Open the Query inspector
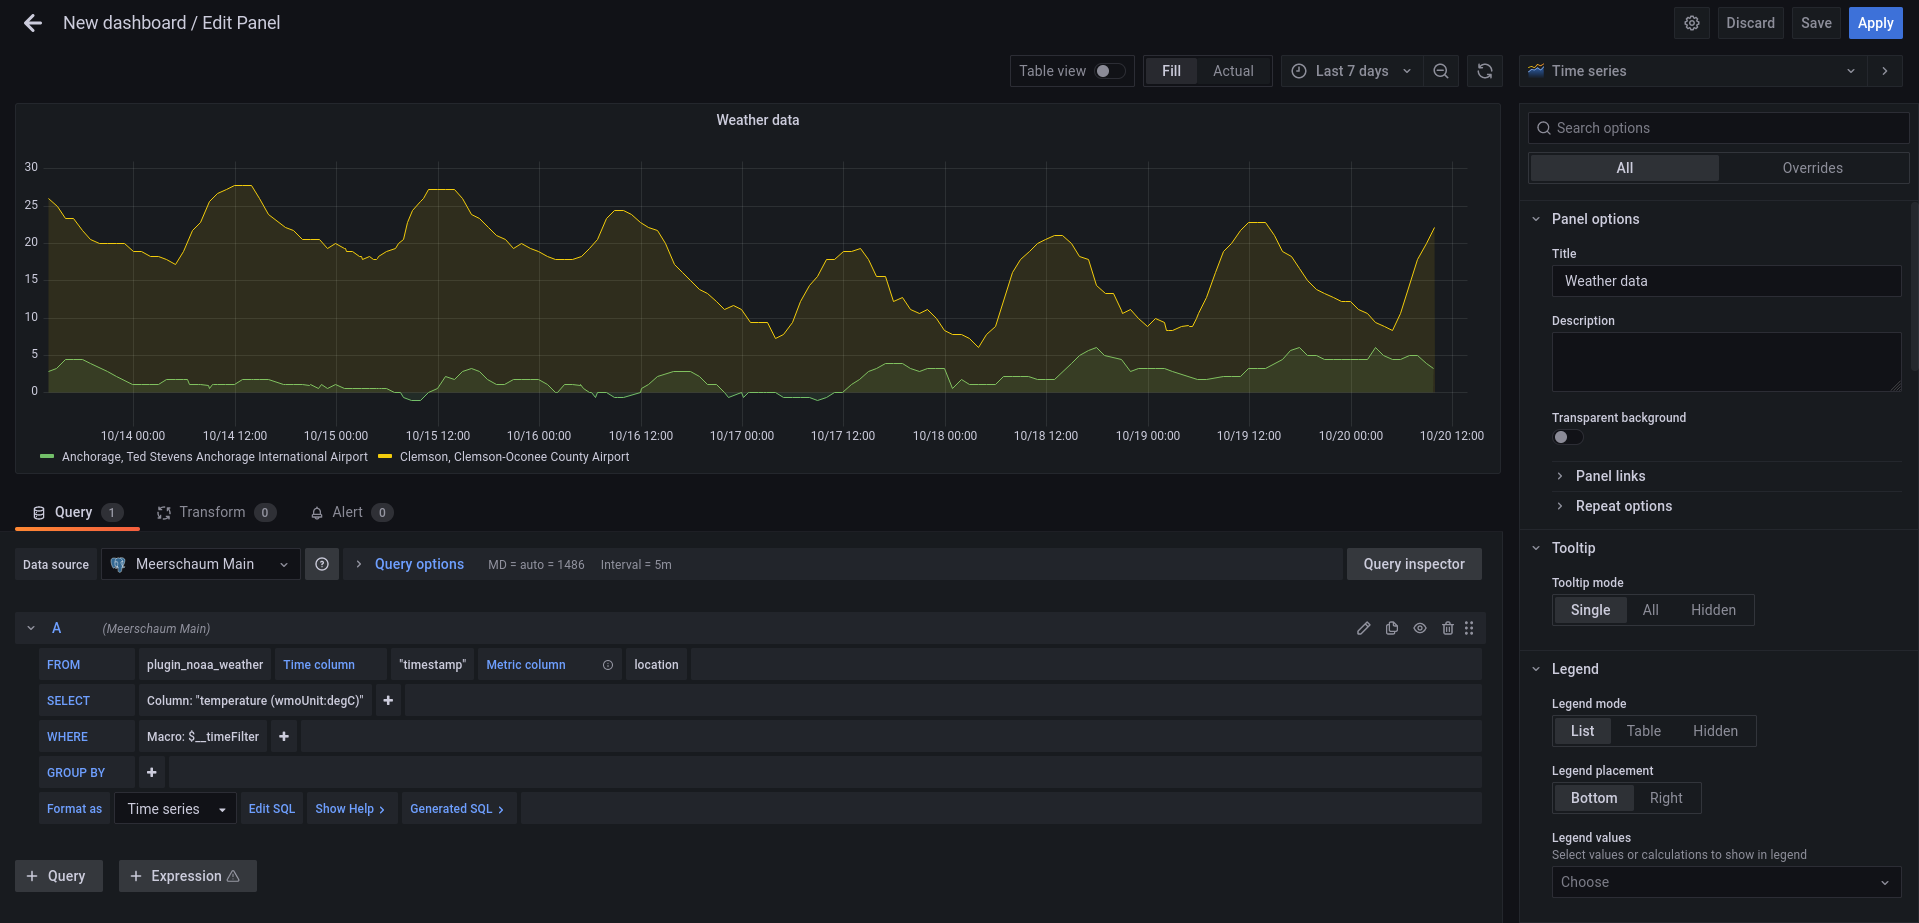Screen dimensions: 1919x923 1413,564
